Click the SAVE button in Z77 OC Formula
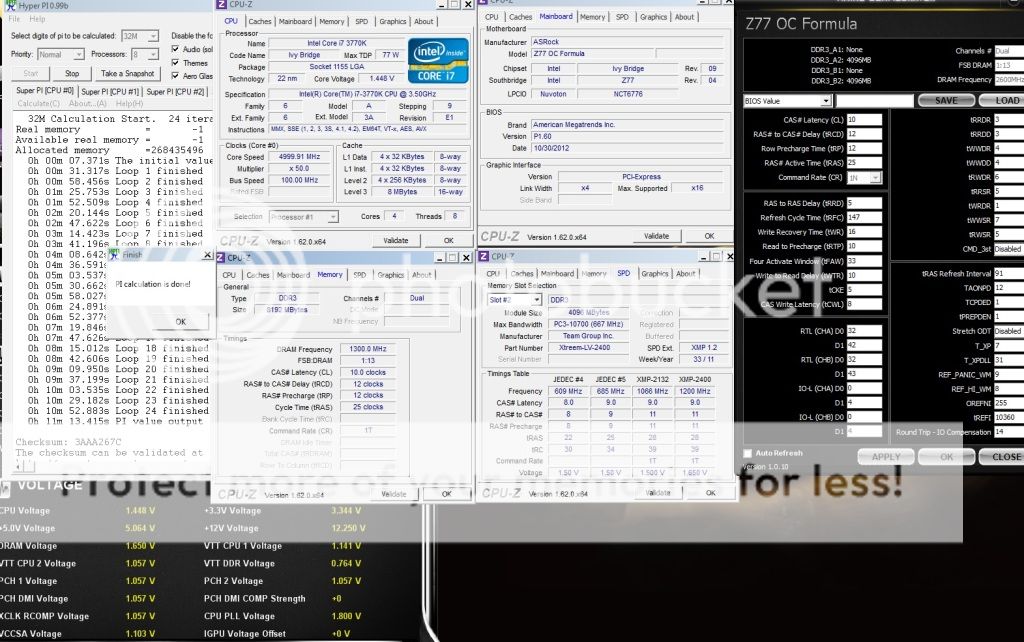 tap(944, 101)
